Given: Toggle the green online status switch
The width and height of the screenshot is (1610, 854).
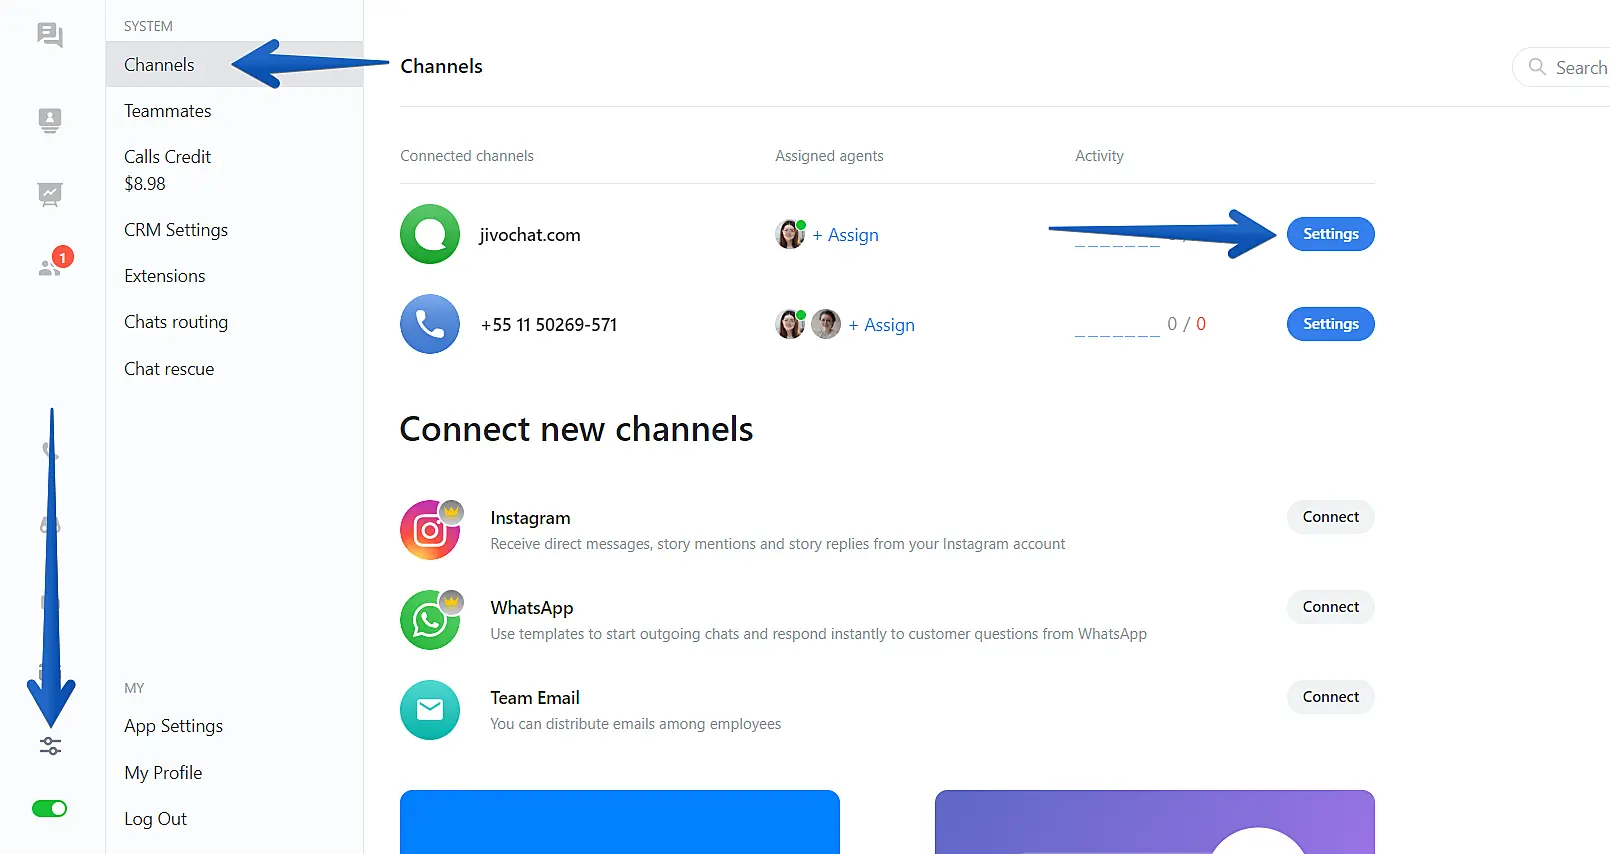Looking at the screenshot, I should (50, 808).
